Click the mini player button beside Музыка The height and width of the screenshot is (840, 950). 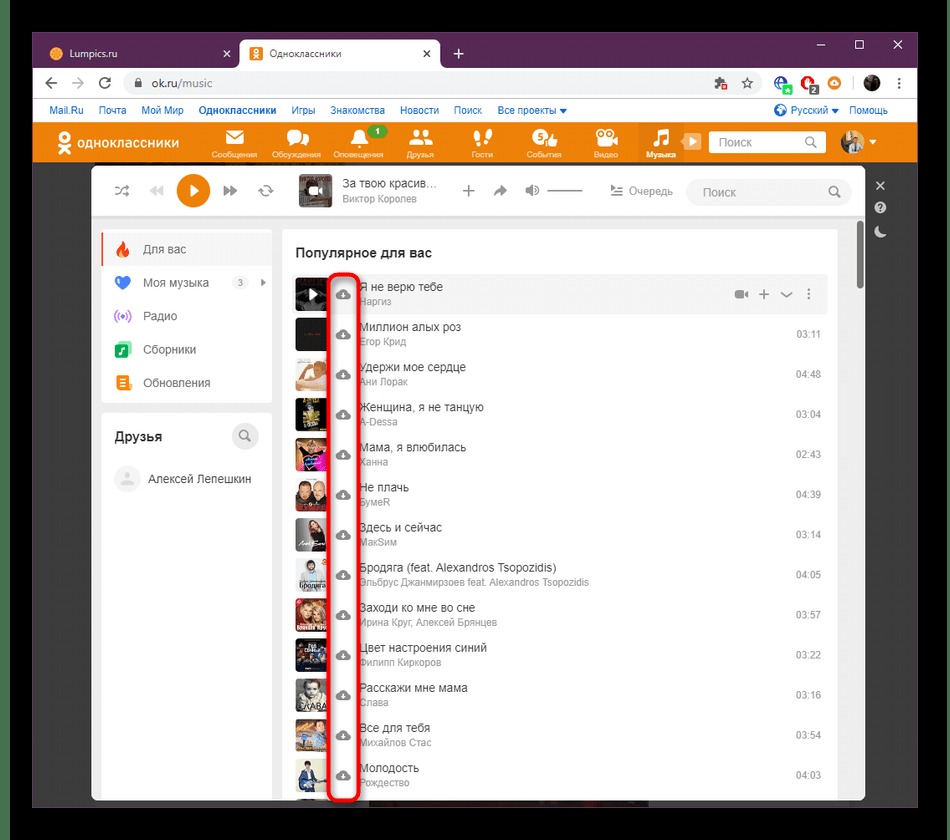pyautogui.click(x=691, y=142)
